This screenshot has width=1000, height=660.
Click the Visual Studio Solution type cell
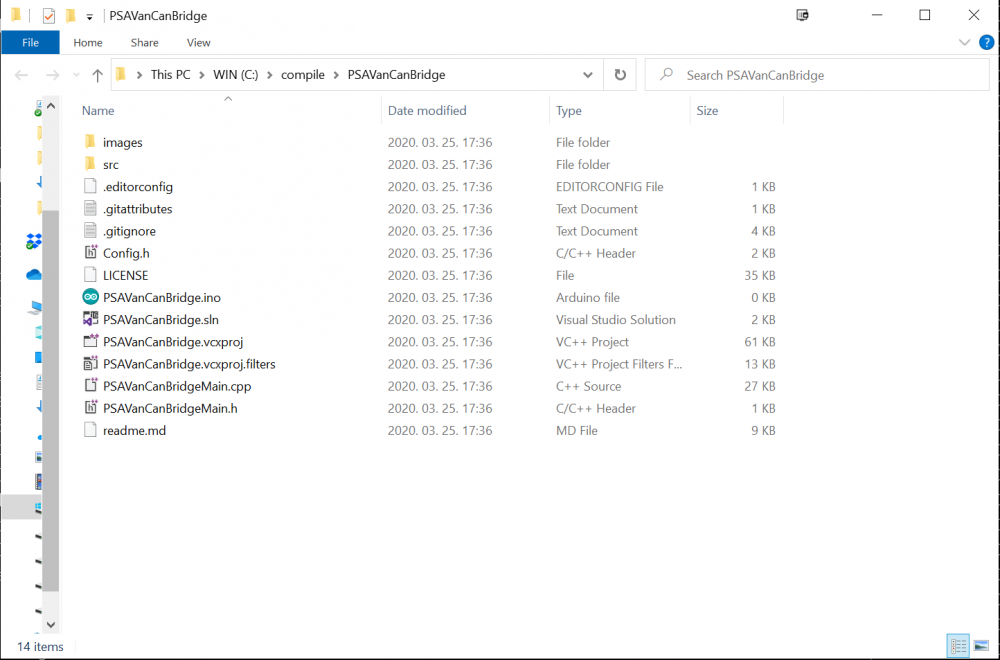click(615, 320)
